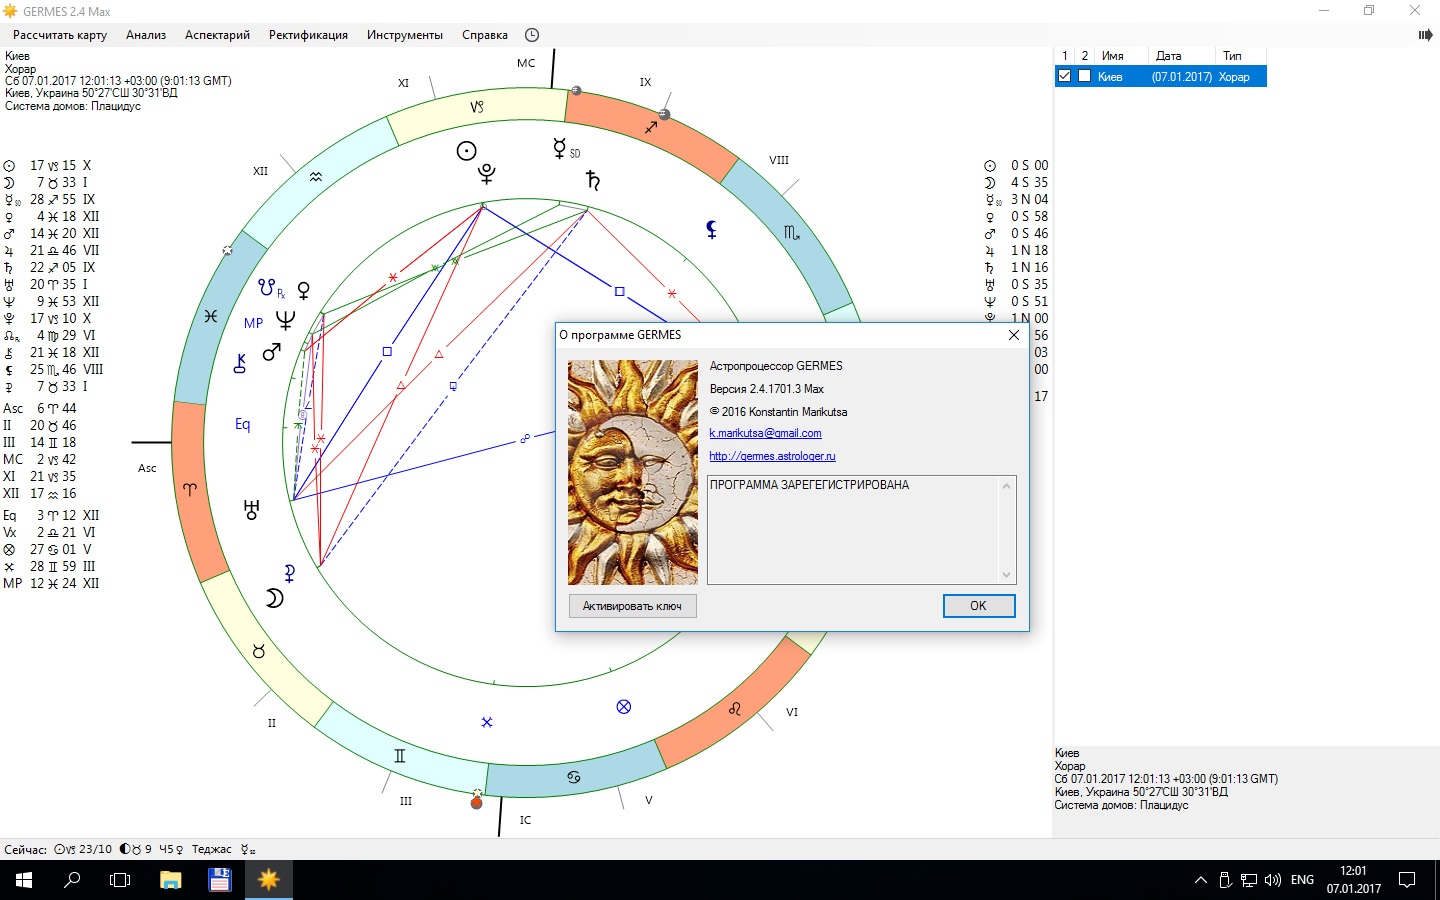
Task: Show hidden system tray icons chevron
Action: pos(1200,880)
